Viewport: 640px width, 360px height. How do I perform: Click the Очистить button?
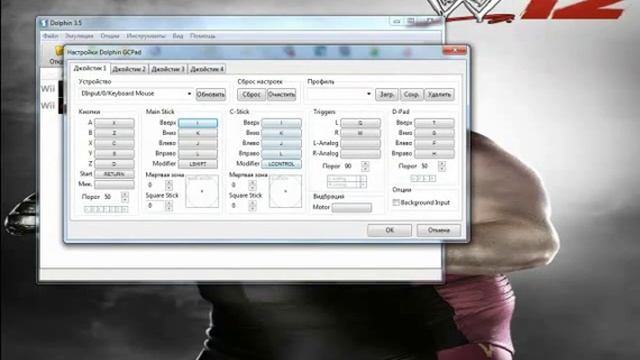(281, 94)
